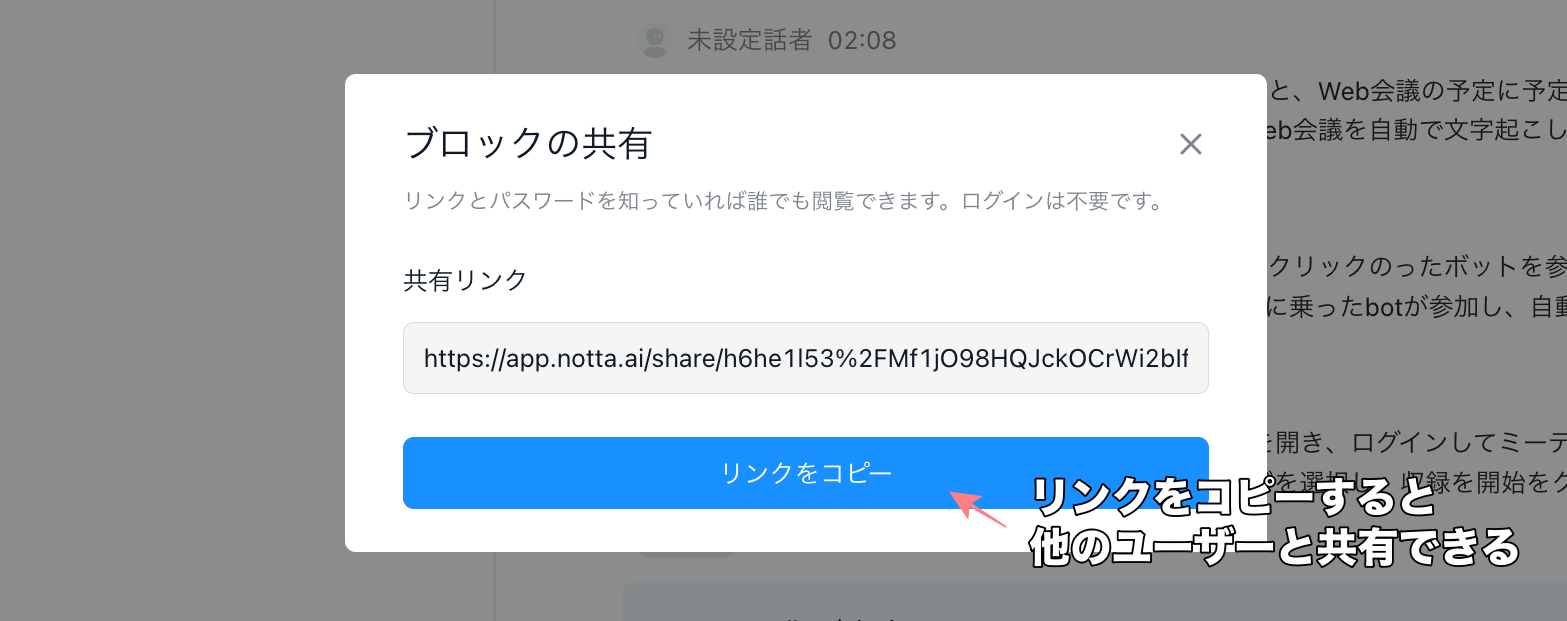Click the speaker avatar icon next to 未設定話者
The height and width of the screenshot is (621, 1567).
(x=654, y=40)
